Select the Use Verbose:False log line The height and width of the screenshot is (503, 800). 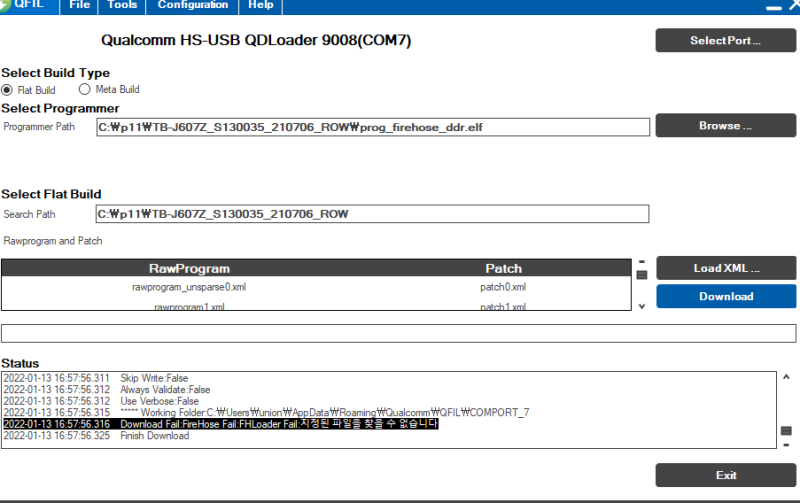(101, 401)
